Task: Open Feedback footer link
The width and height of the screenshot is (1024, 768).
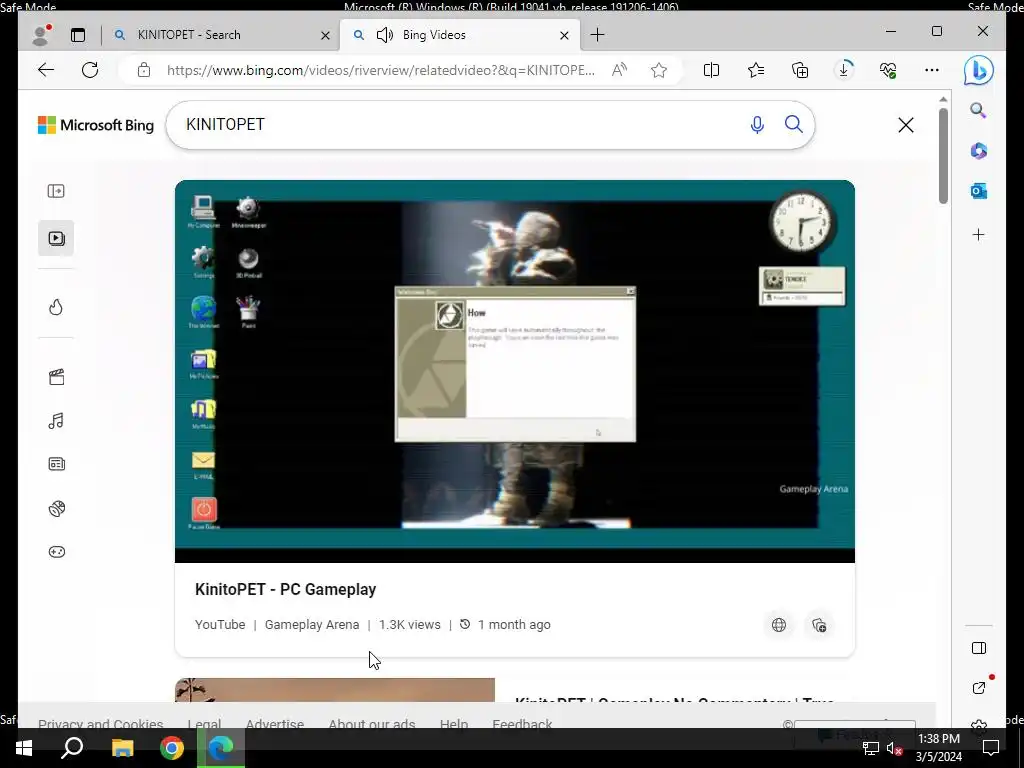Action: tap(522, 724)
